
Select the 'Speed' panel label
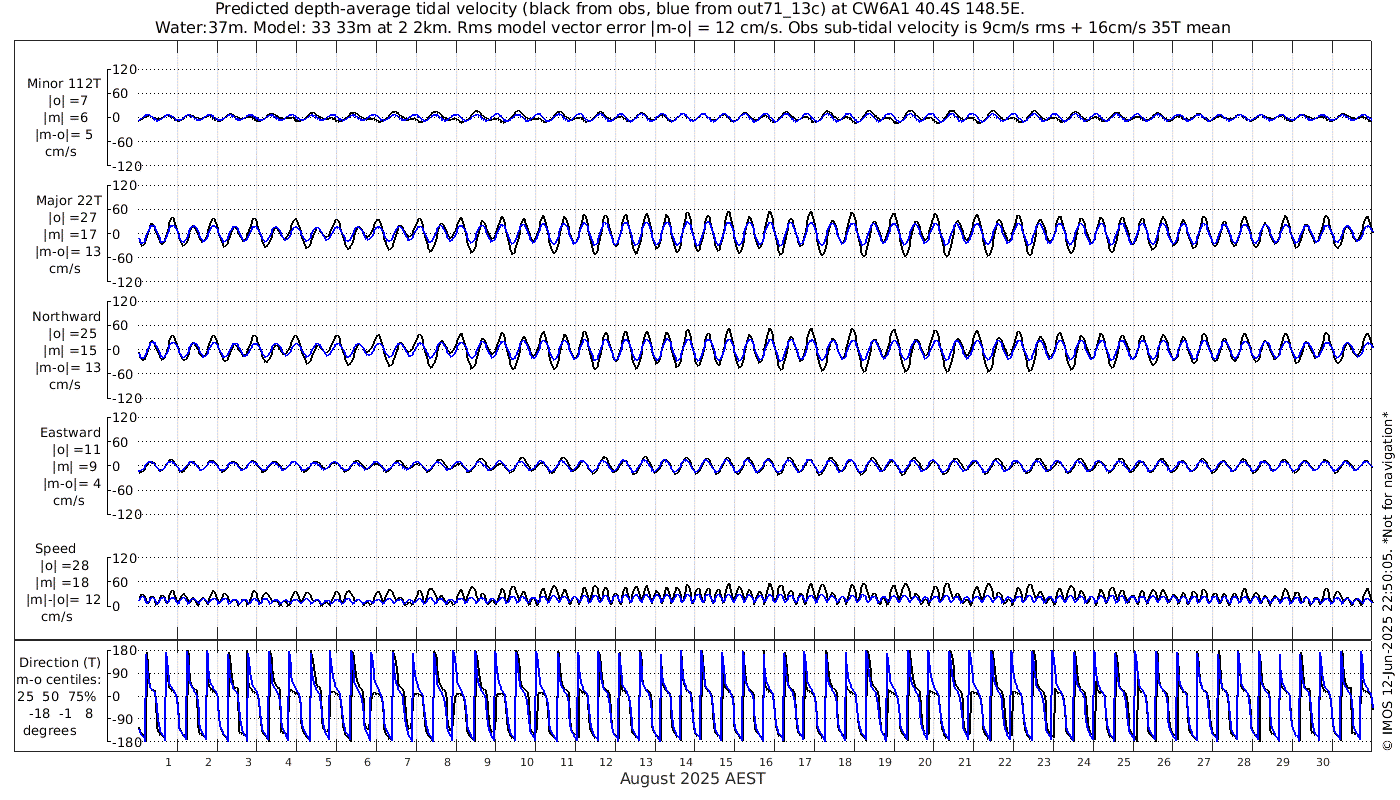tap(55, 549)
